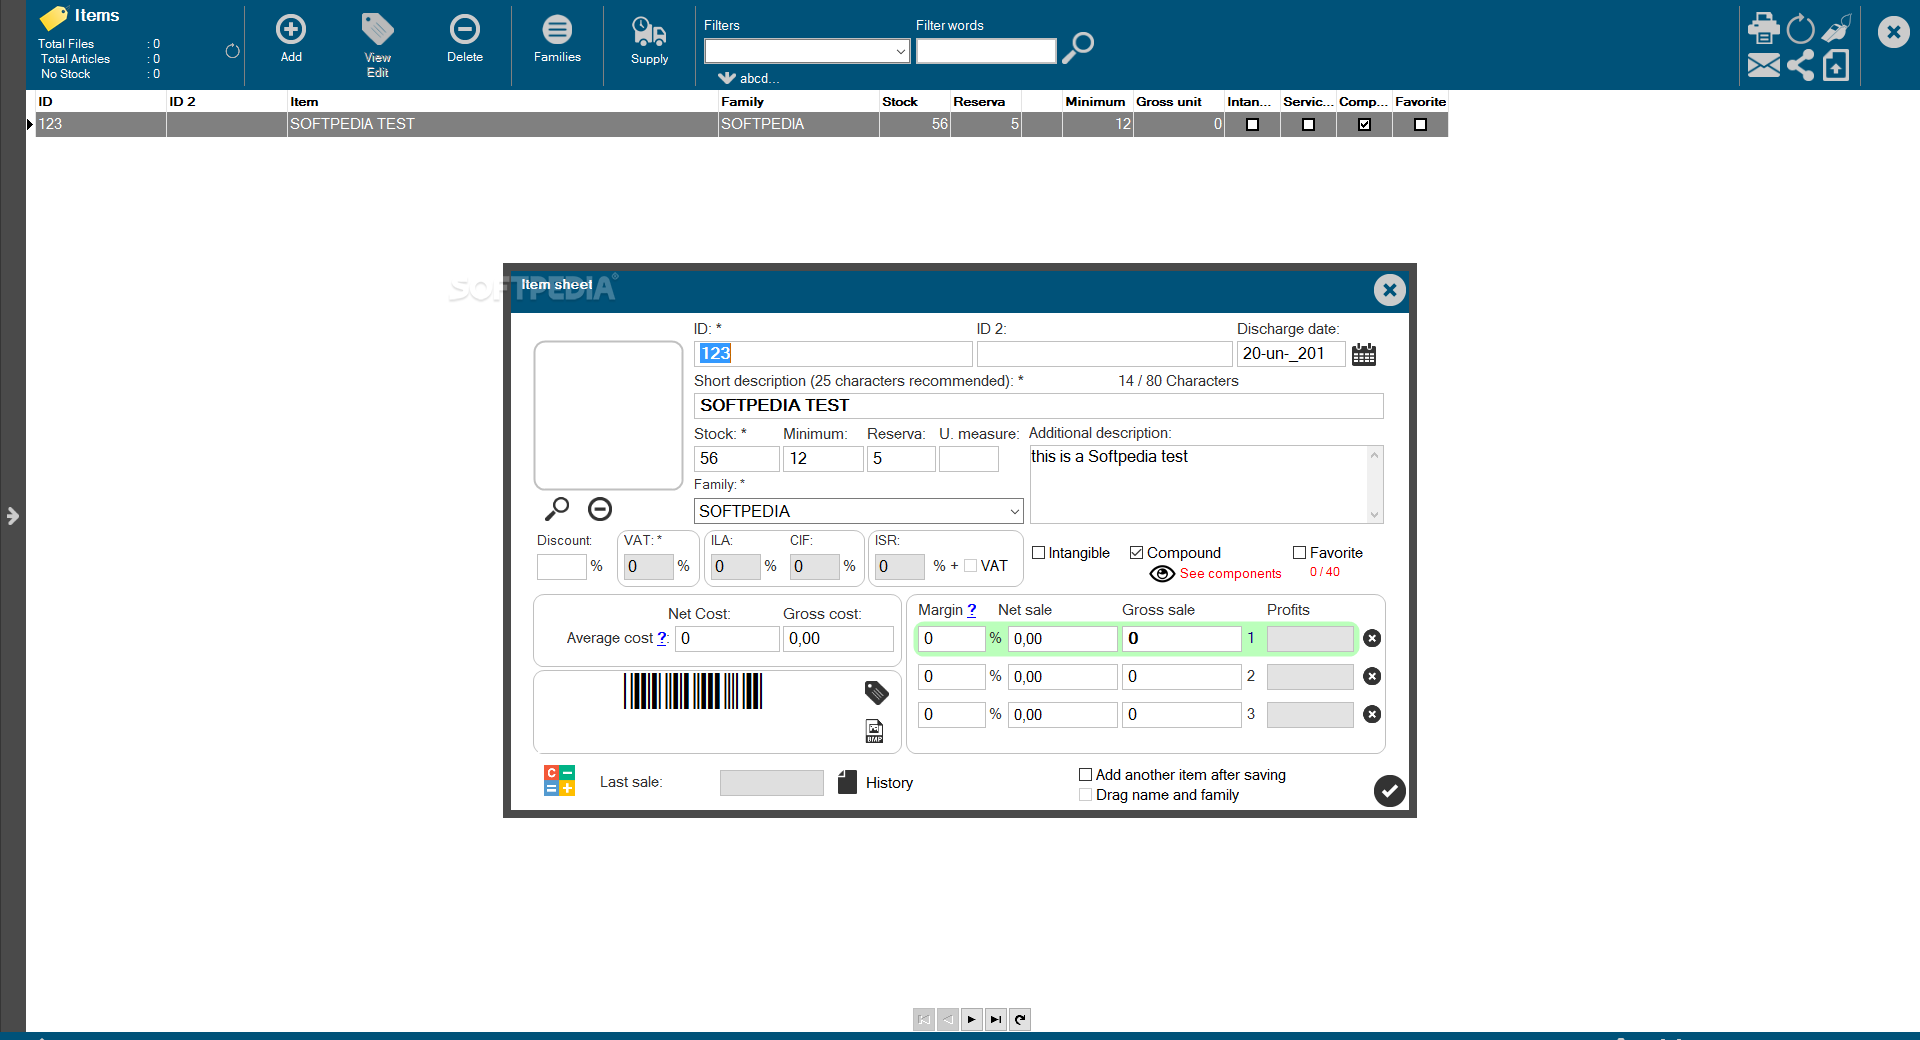Click the price tag icon beside barcode
Image resolution: width=1920 pixels, height=1040 pixels.
876,692
